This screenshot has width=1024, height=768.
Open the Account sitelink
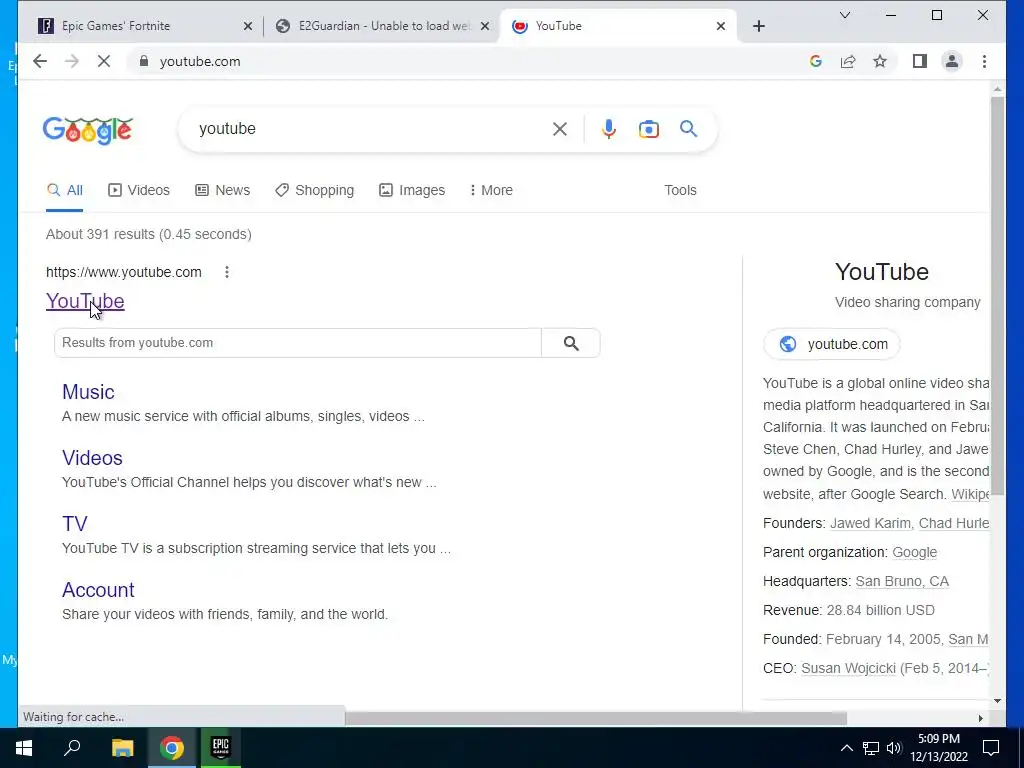tap(98, 590)
